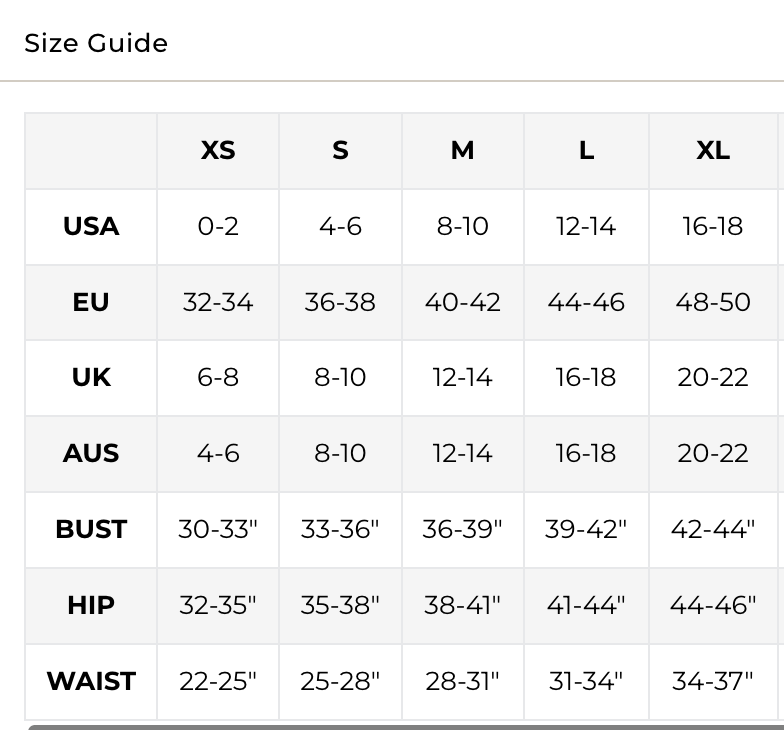784x730 pixels.
Task: Click the Size Guide heading
Action: 96,43
